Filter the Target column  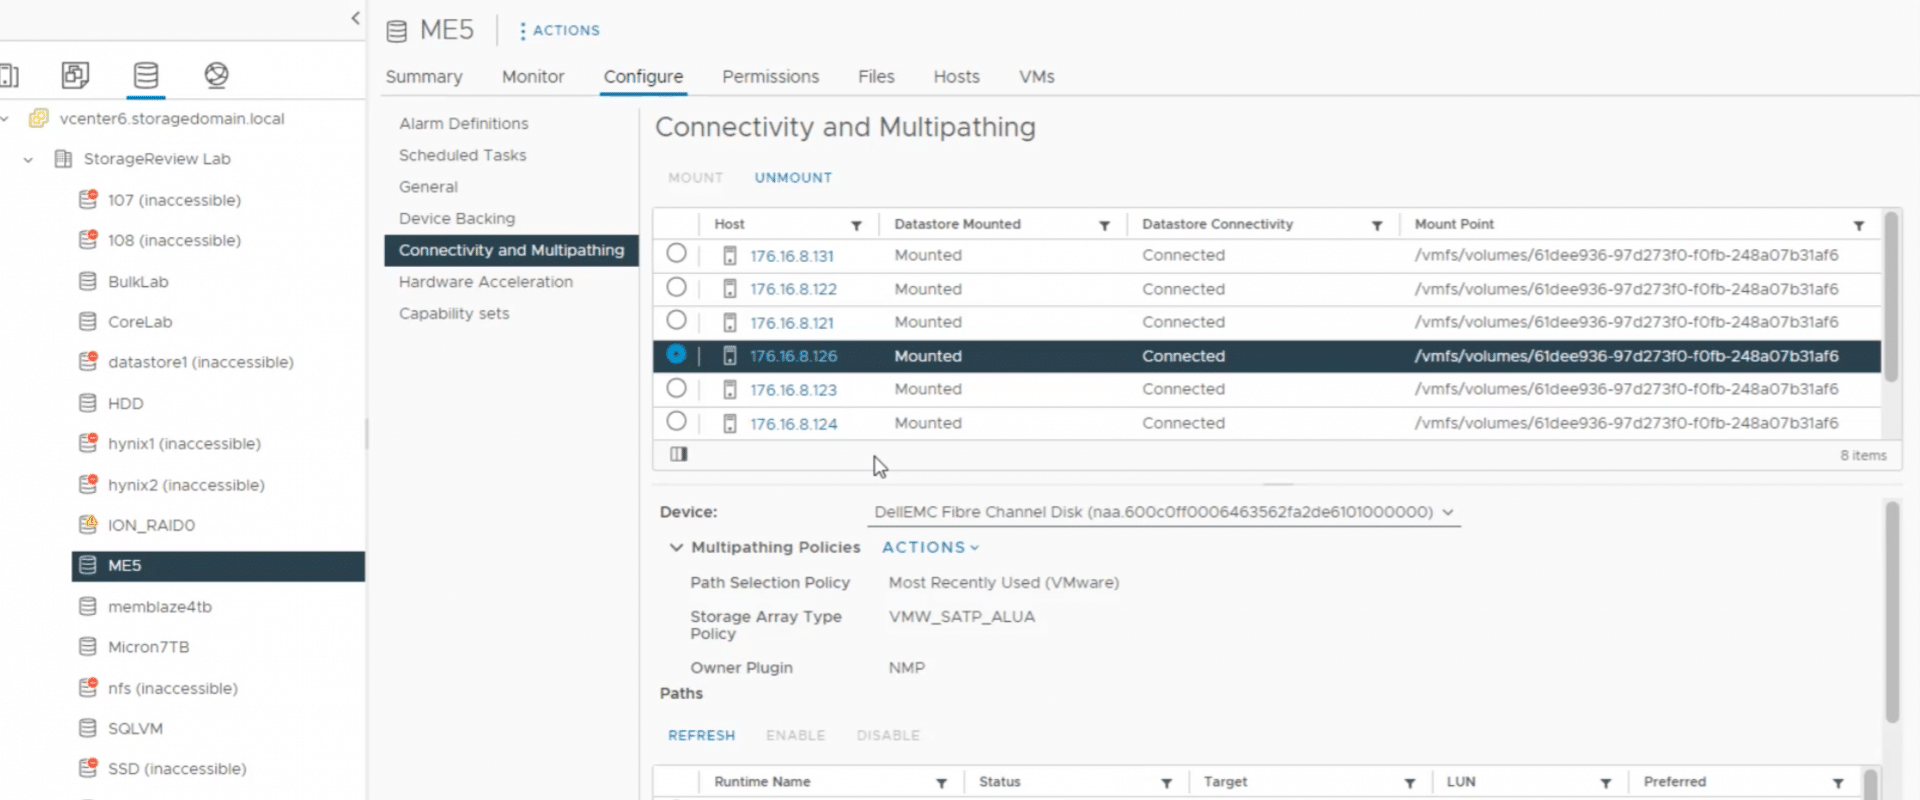(1409, 783)
